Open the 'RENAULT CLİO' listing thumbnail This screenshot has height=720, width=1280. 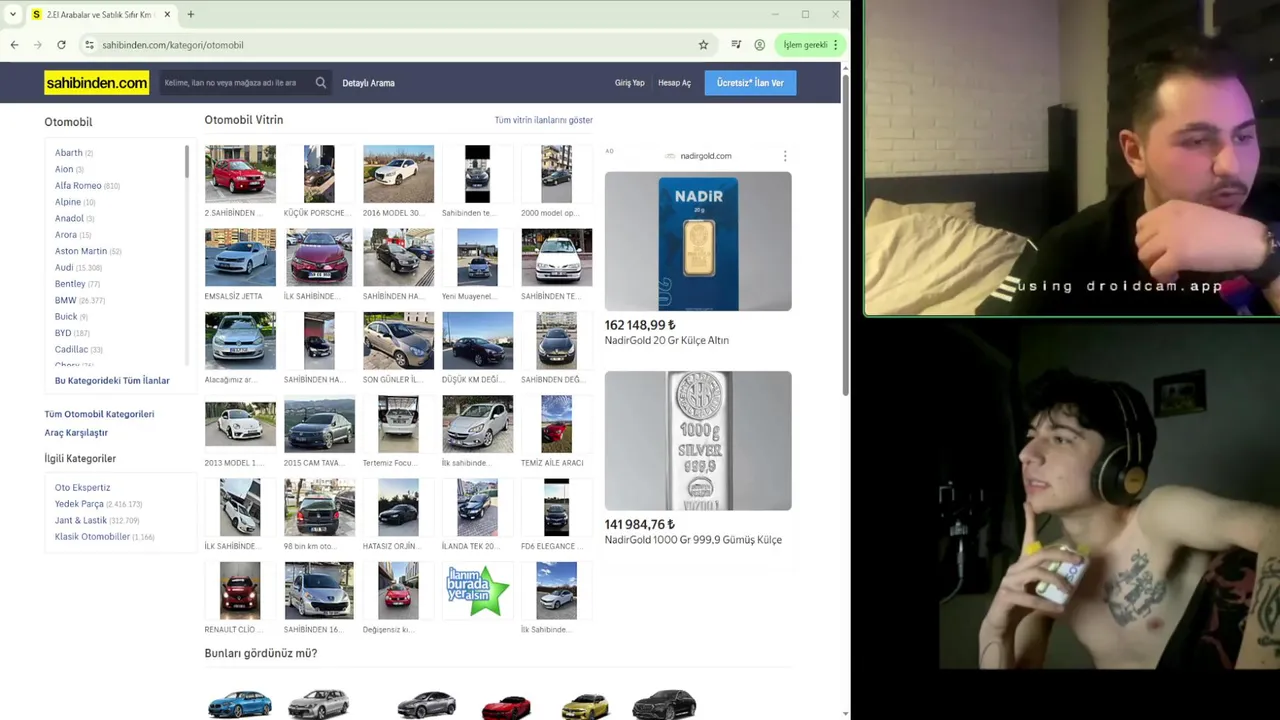pyautogui.click(x=240, y=590)
